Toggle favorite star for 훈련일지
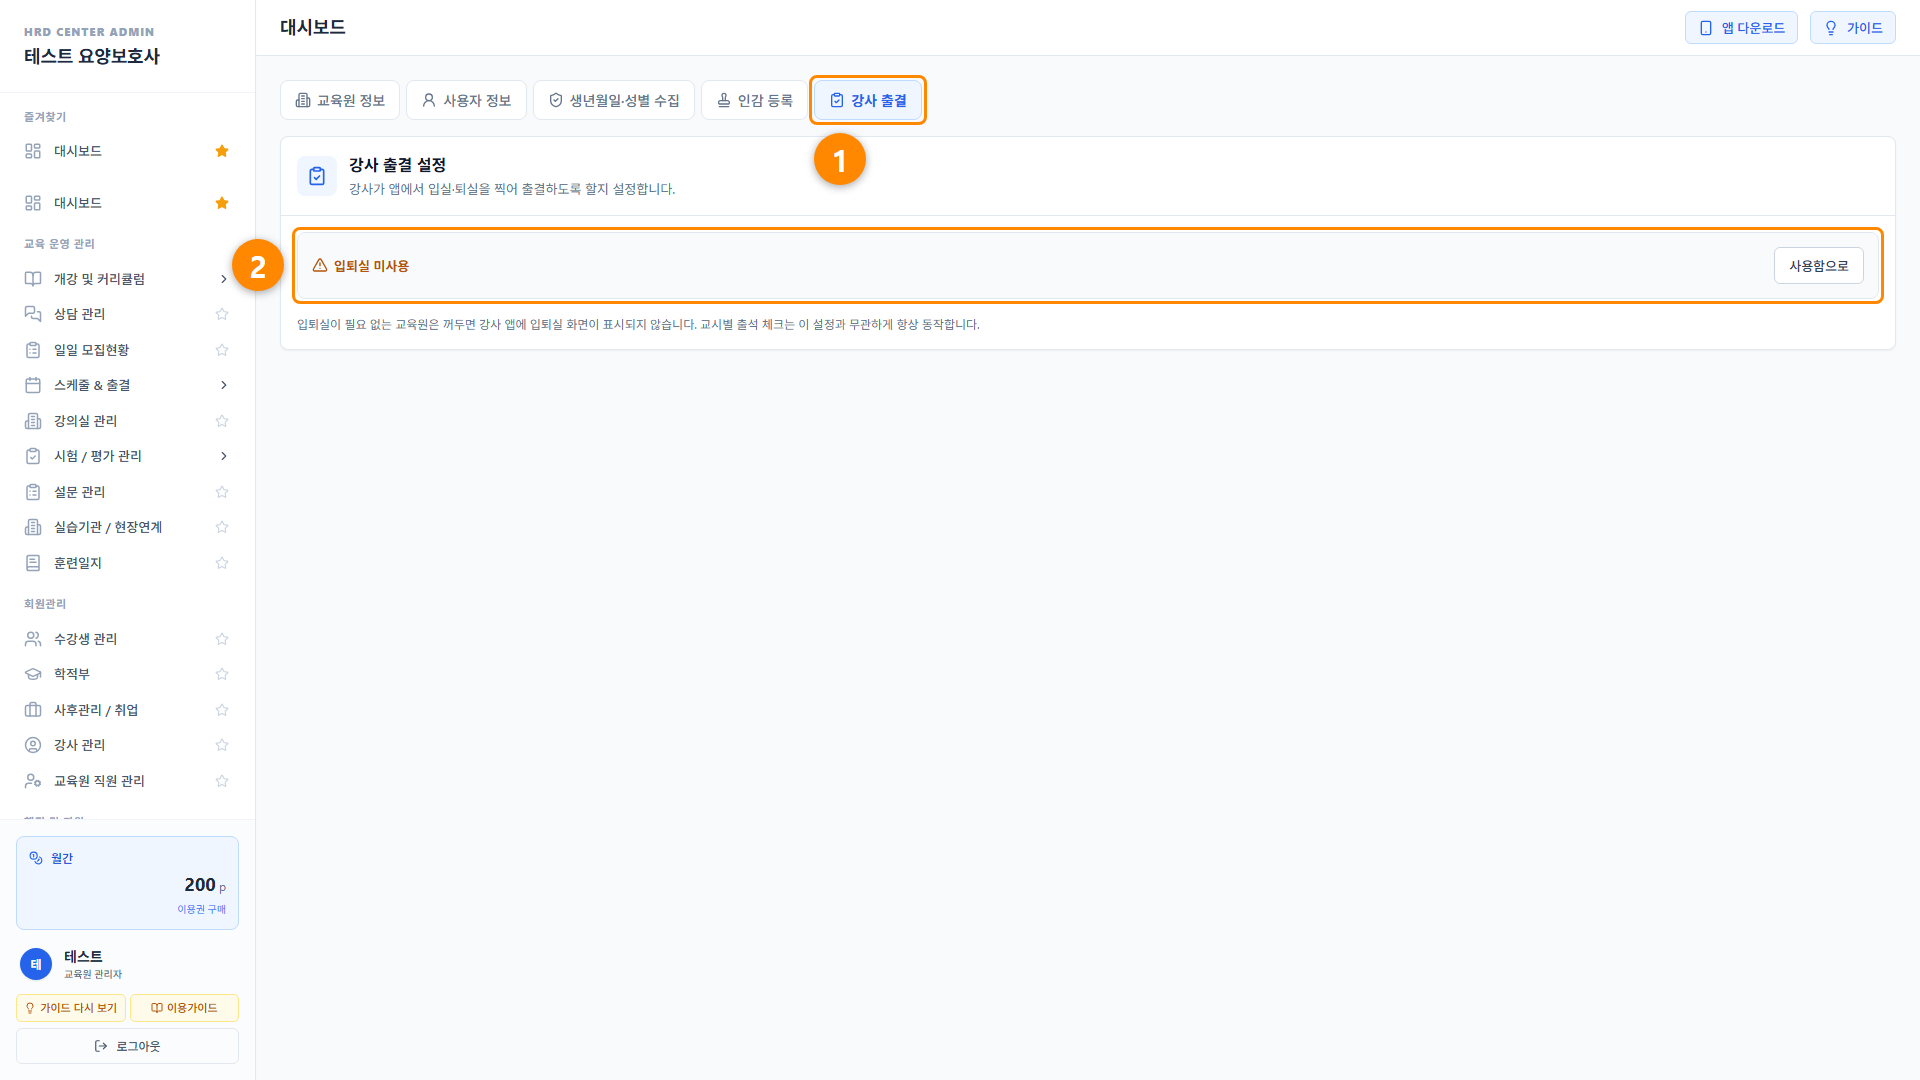The image size is (1920, 1080). click(x=222, y=563)
